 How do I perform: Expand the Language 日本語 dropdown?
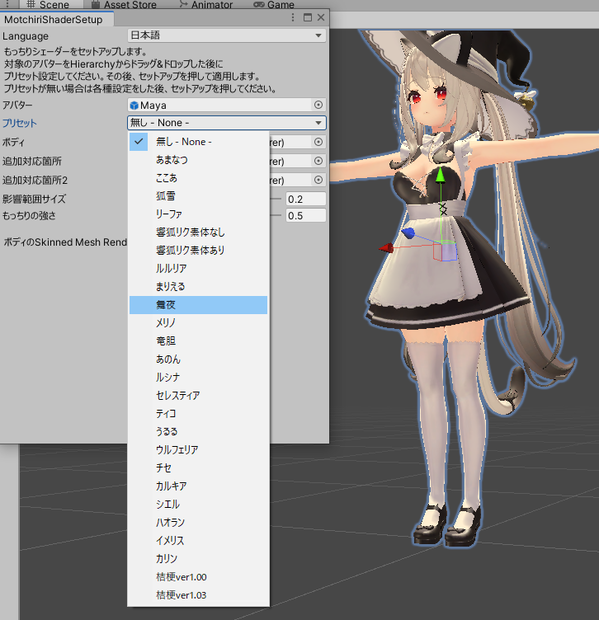click(227, 36)
